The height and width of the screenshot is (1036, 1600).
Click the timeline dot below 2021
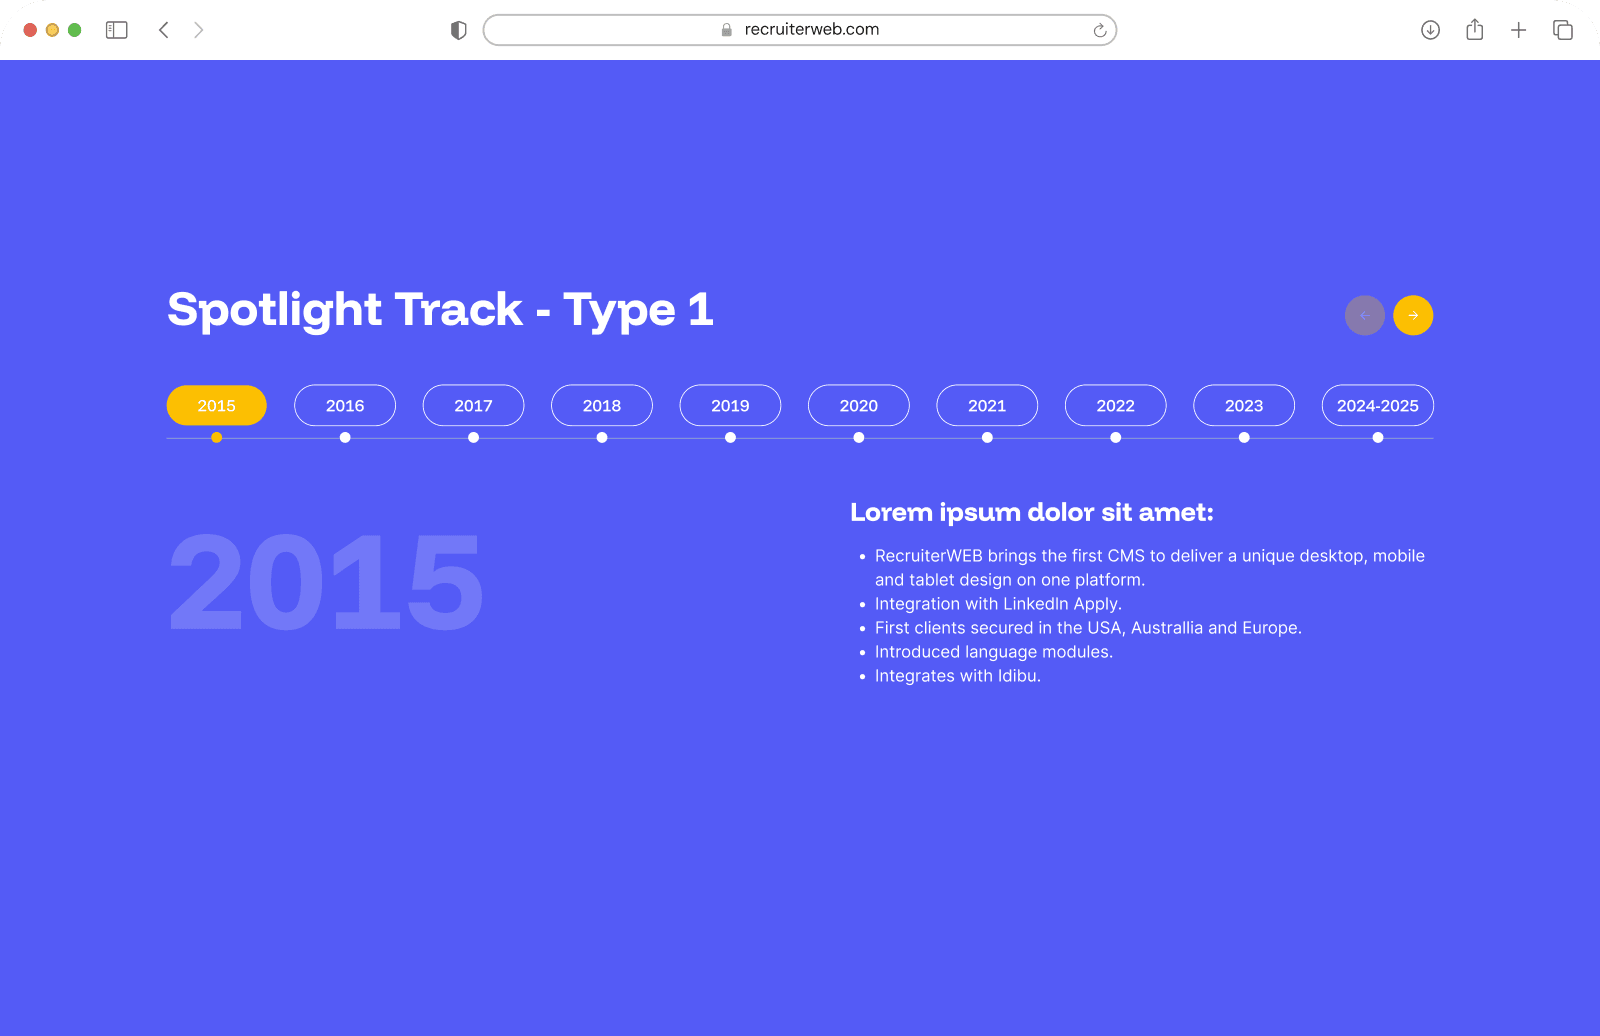(x=987, y=438)
